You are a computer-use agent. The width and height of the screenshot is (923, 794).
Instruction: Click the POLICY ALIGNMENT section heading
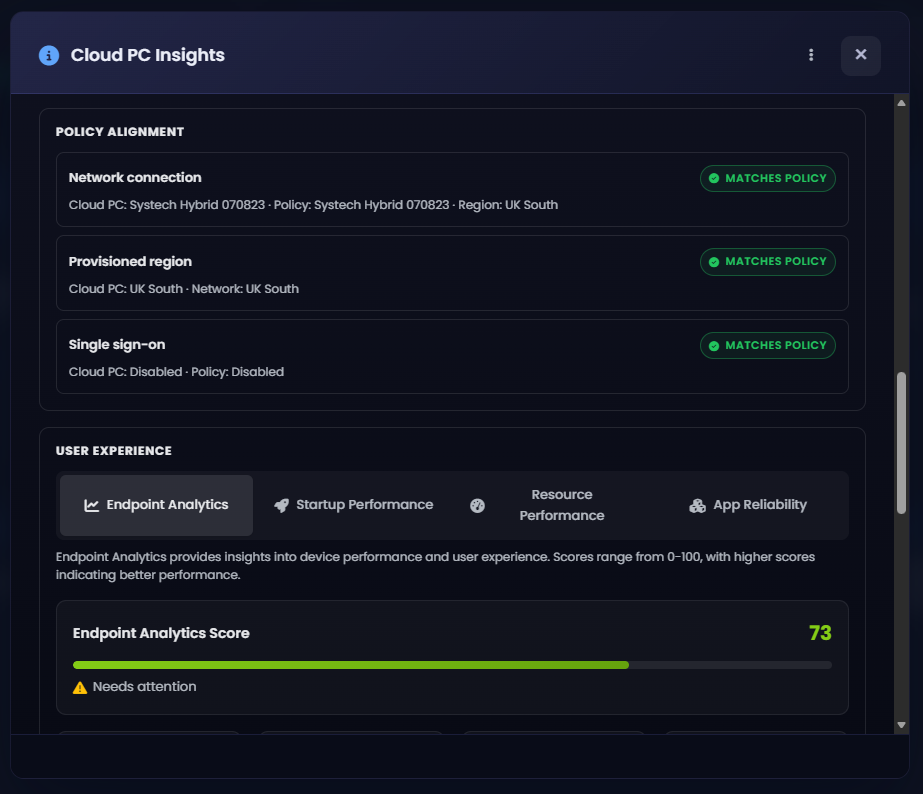click(x=119, y=132)
